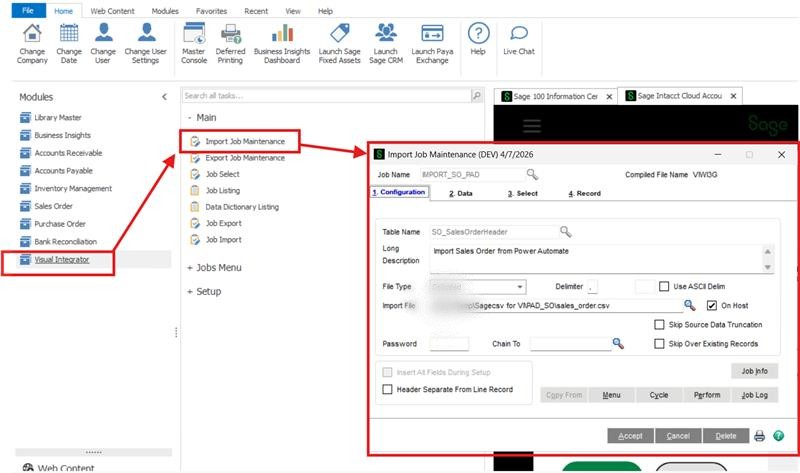
Task: Collapse the Main task group
Action: (189, 118)
